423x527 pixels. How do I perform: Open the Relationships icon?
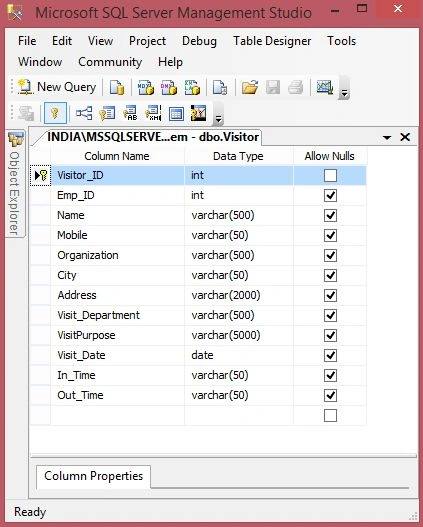click(84, 113)
